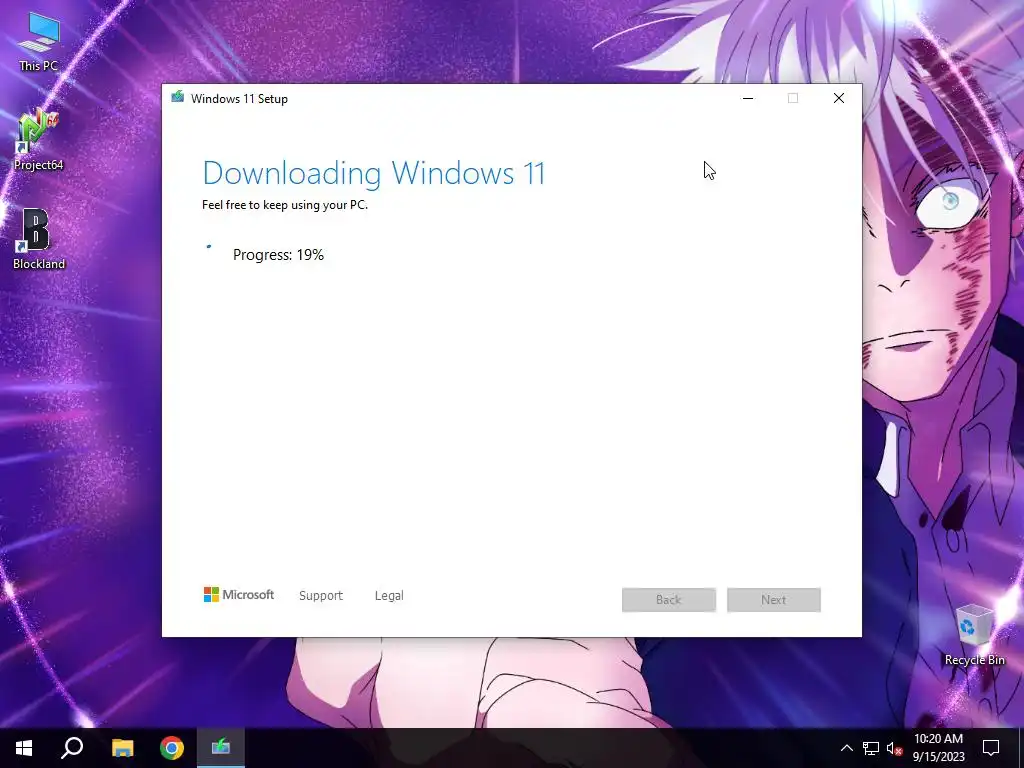
Task: Open This PC desktop icon
Action: (39, 40)
